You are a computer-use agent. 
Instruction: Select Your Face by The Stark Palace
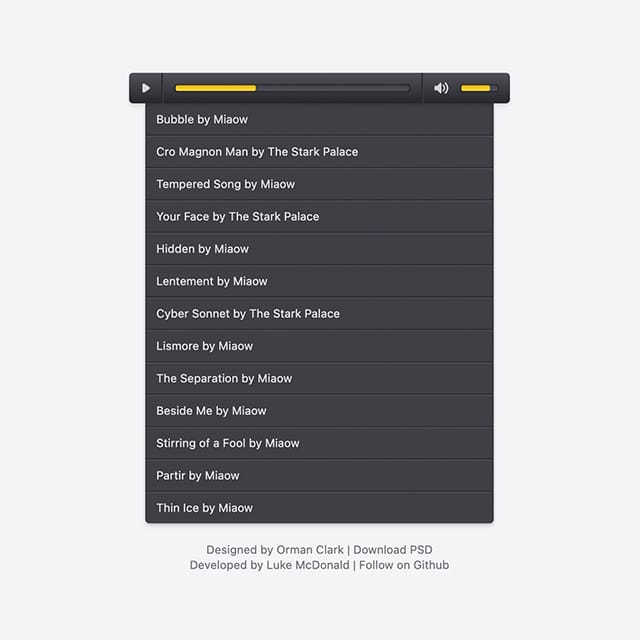click(x=319, y=217)
